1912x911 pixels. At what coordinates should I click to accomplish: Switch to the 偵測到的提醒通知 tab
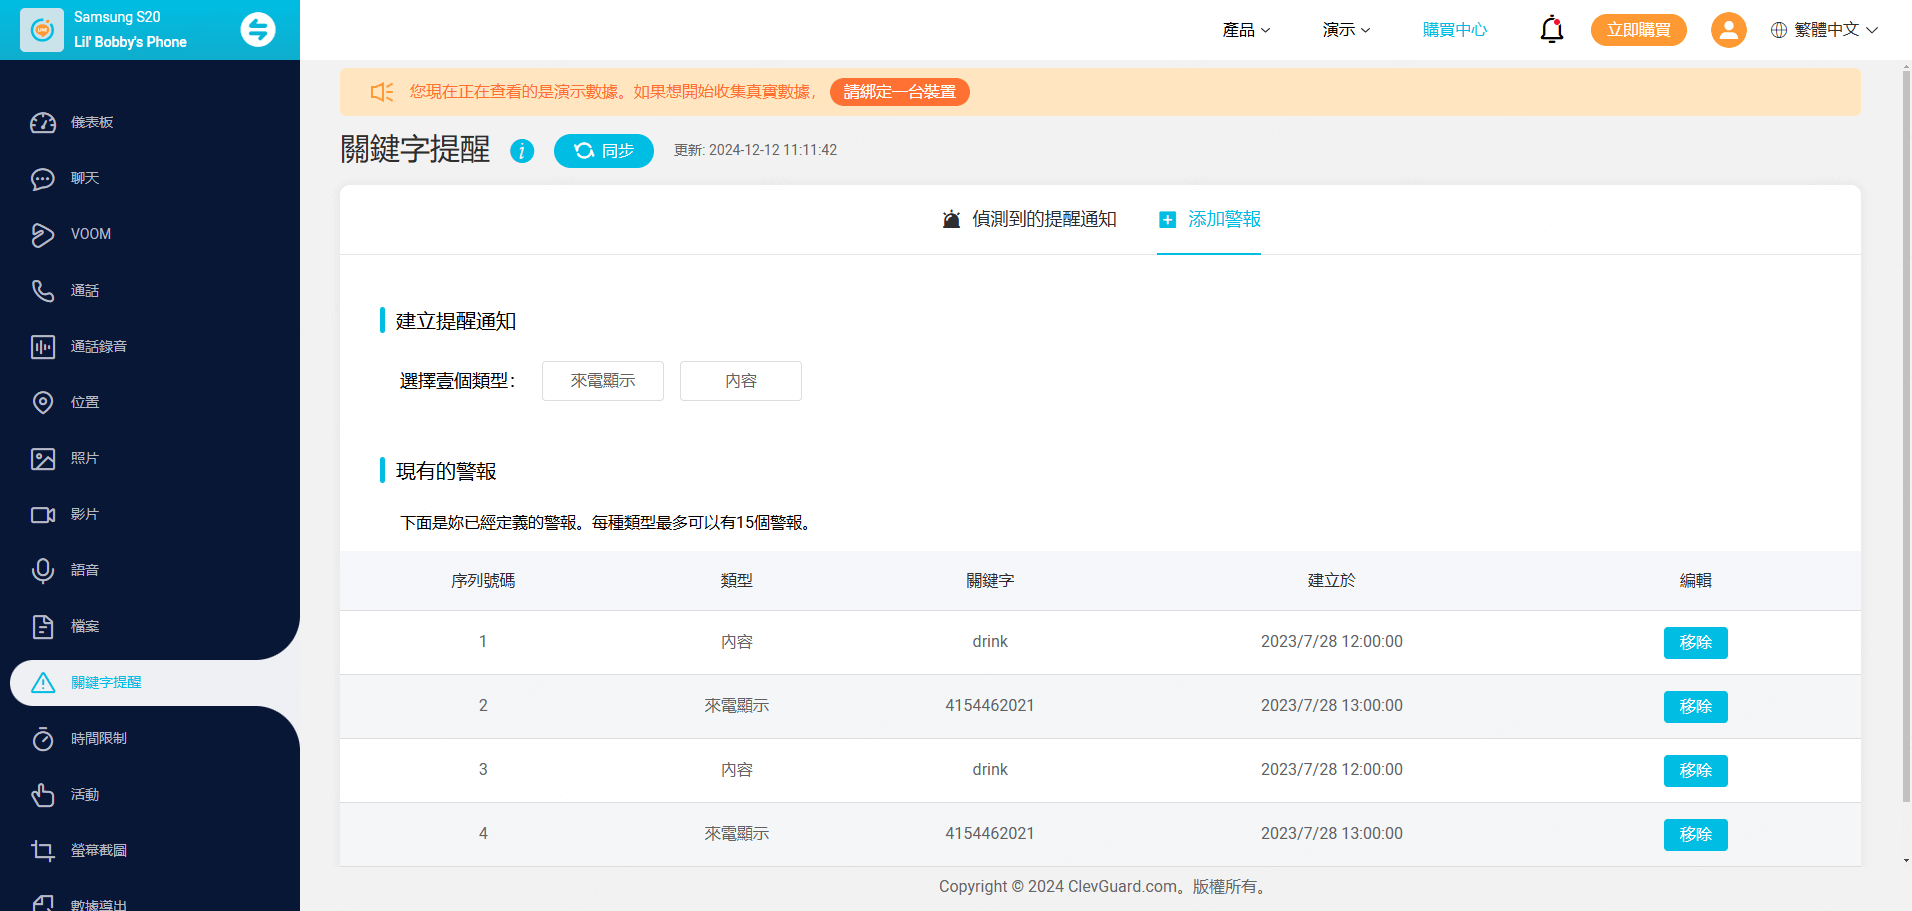[1030, 219]
